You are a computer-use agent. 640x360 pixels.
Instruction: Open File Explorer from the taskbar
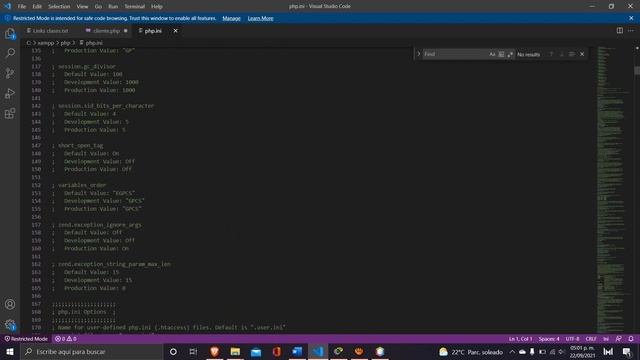[x=235, y=351]
